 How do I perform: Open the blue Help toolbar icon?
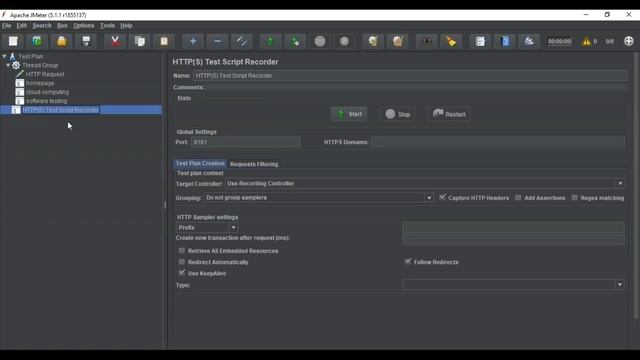(x=505, y=41)
